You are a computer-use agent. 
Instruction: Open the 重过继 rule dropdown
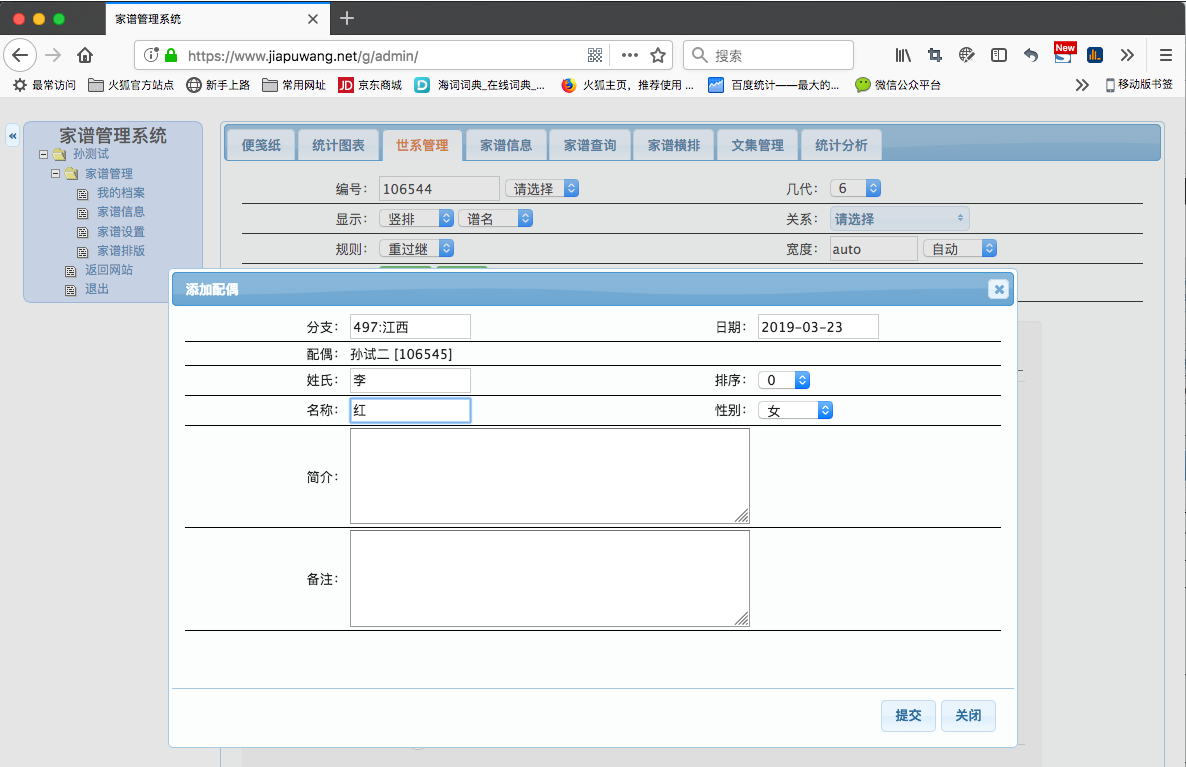tap(416, 248)
